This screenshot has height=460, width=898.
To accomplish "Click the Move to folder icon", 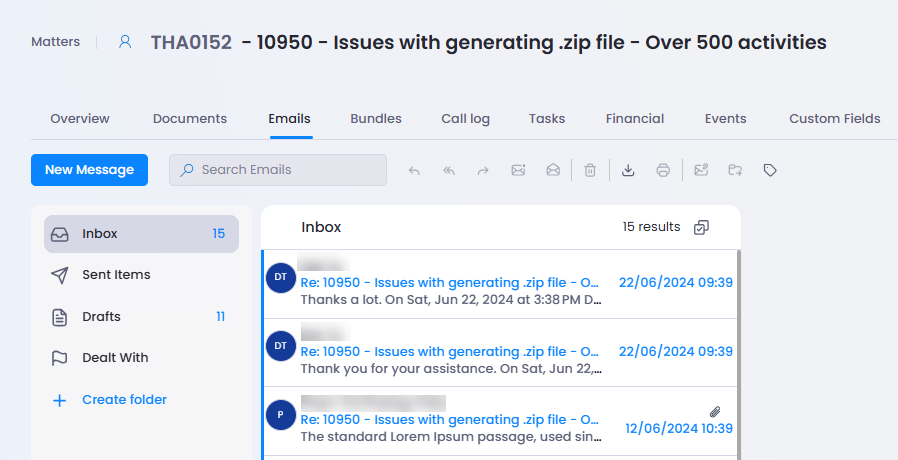I will pos(735,170).
